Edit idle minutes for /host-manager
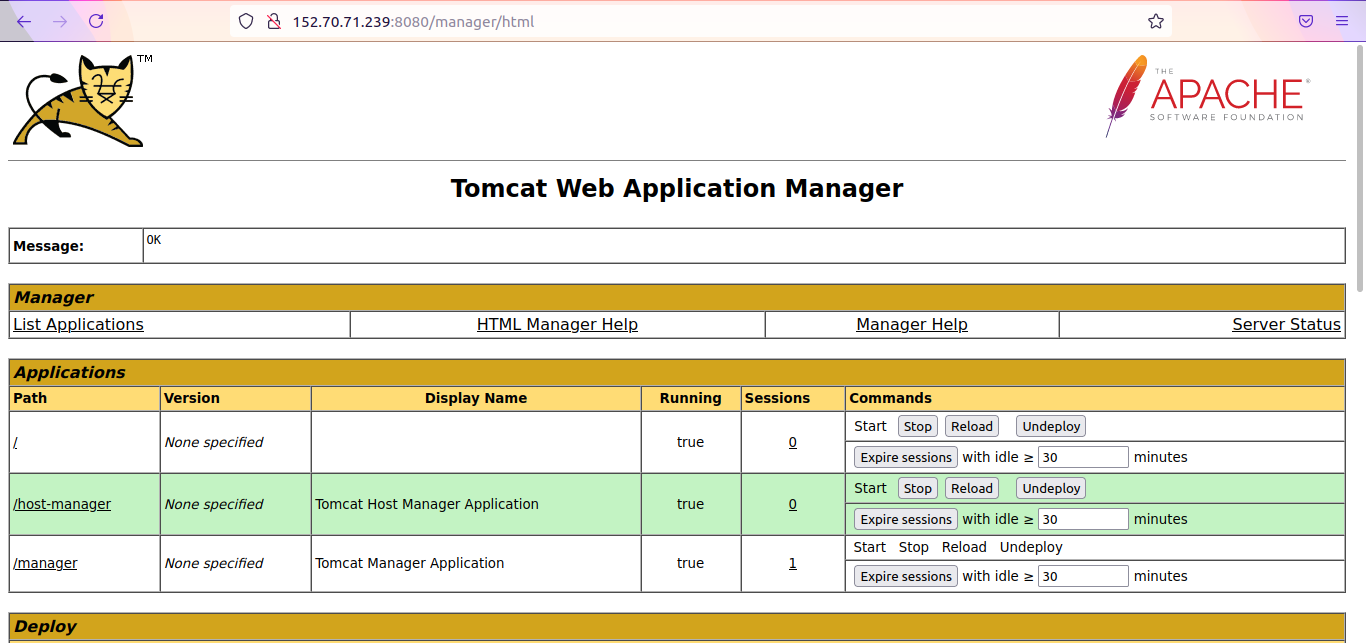This screenshot has height=643, width=1366. [1083, 519]
